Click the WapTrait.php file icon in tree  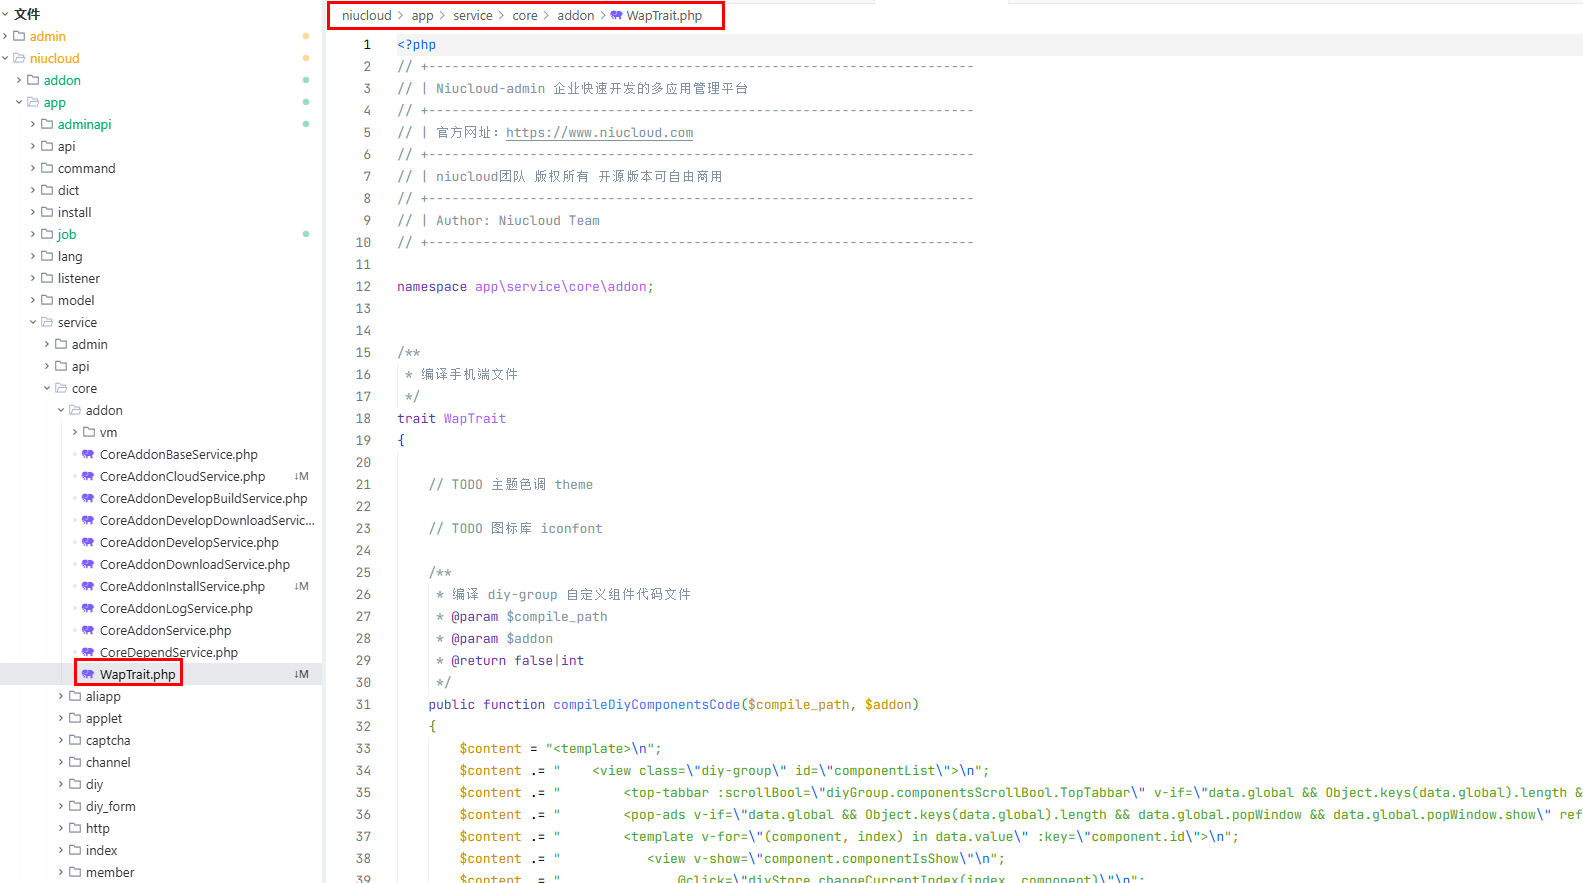[88, 675]
